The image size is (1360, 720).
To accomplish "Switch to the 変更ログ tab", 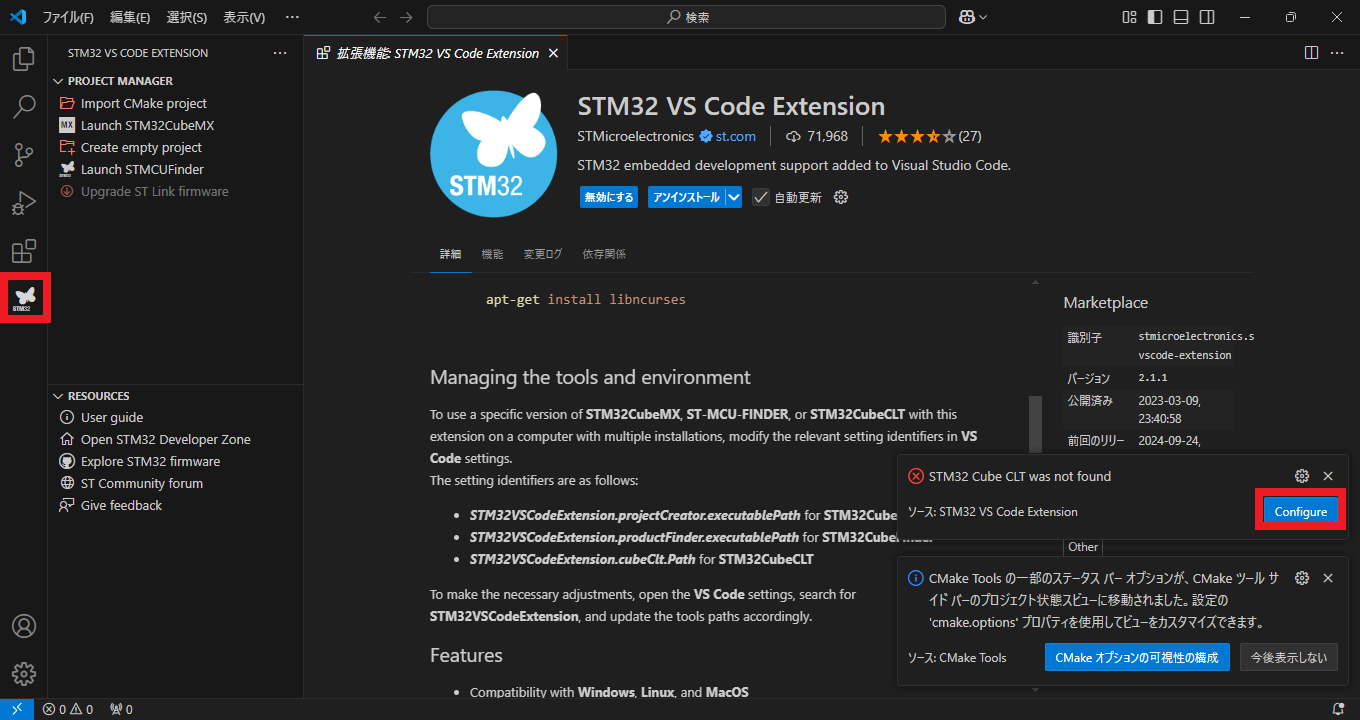I will tap(542, 254).
